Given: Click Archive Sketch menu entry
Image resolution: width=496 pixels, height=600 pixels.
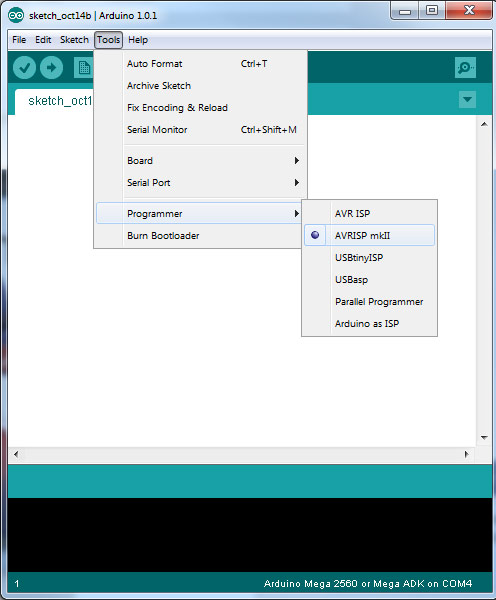Looking at the screenshot, I should [201, 86].
